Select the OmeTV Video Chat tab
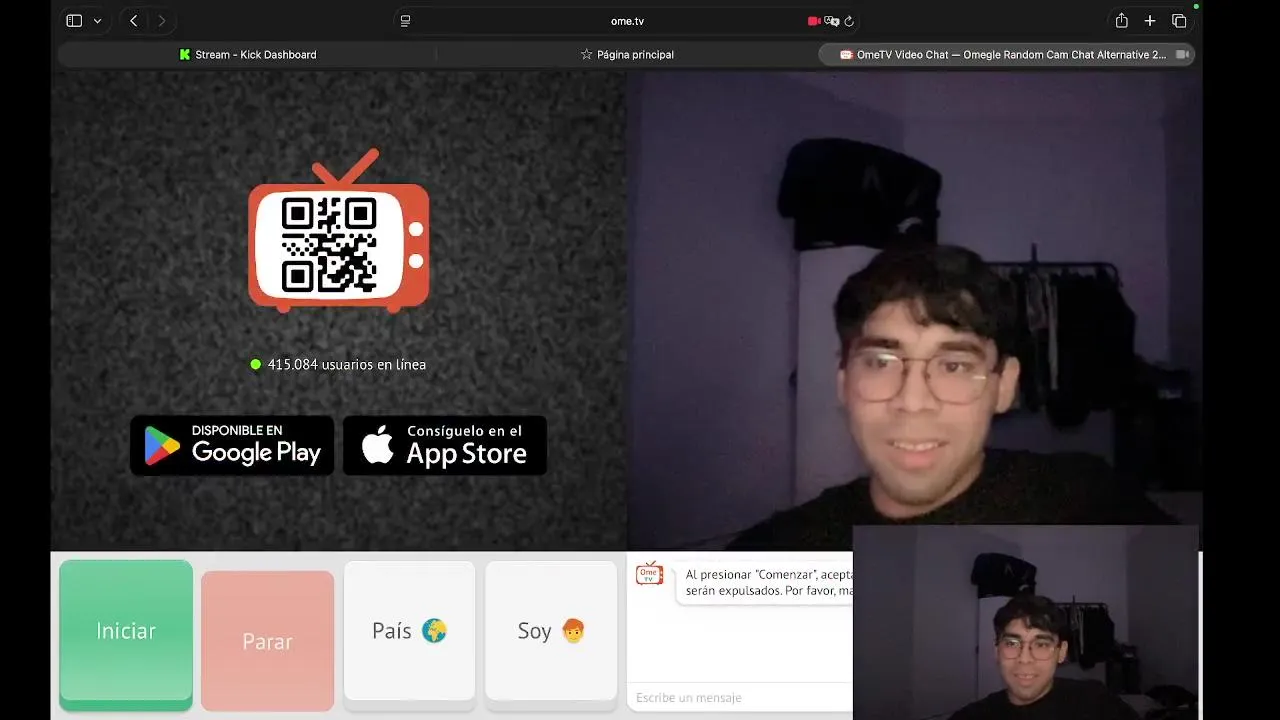The width and height of the screenshot is (1280, 720). pyautogui.click(x=1006, y=55)
